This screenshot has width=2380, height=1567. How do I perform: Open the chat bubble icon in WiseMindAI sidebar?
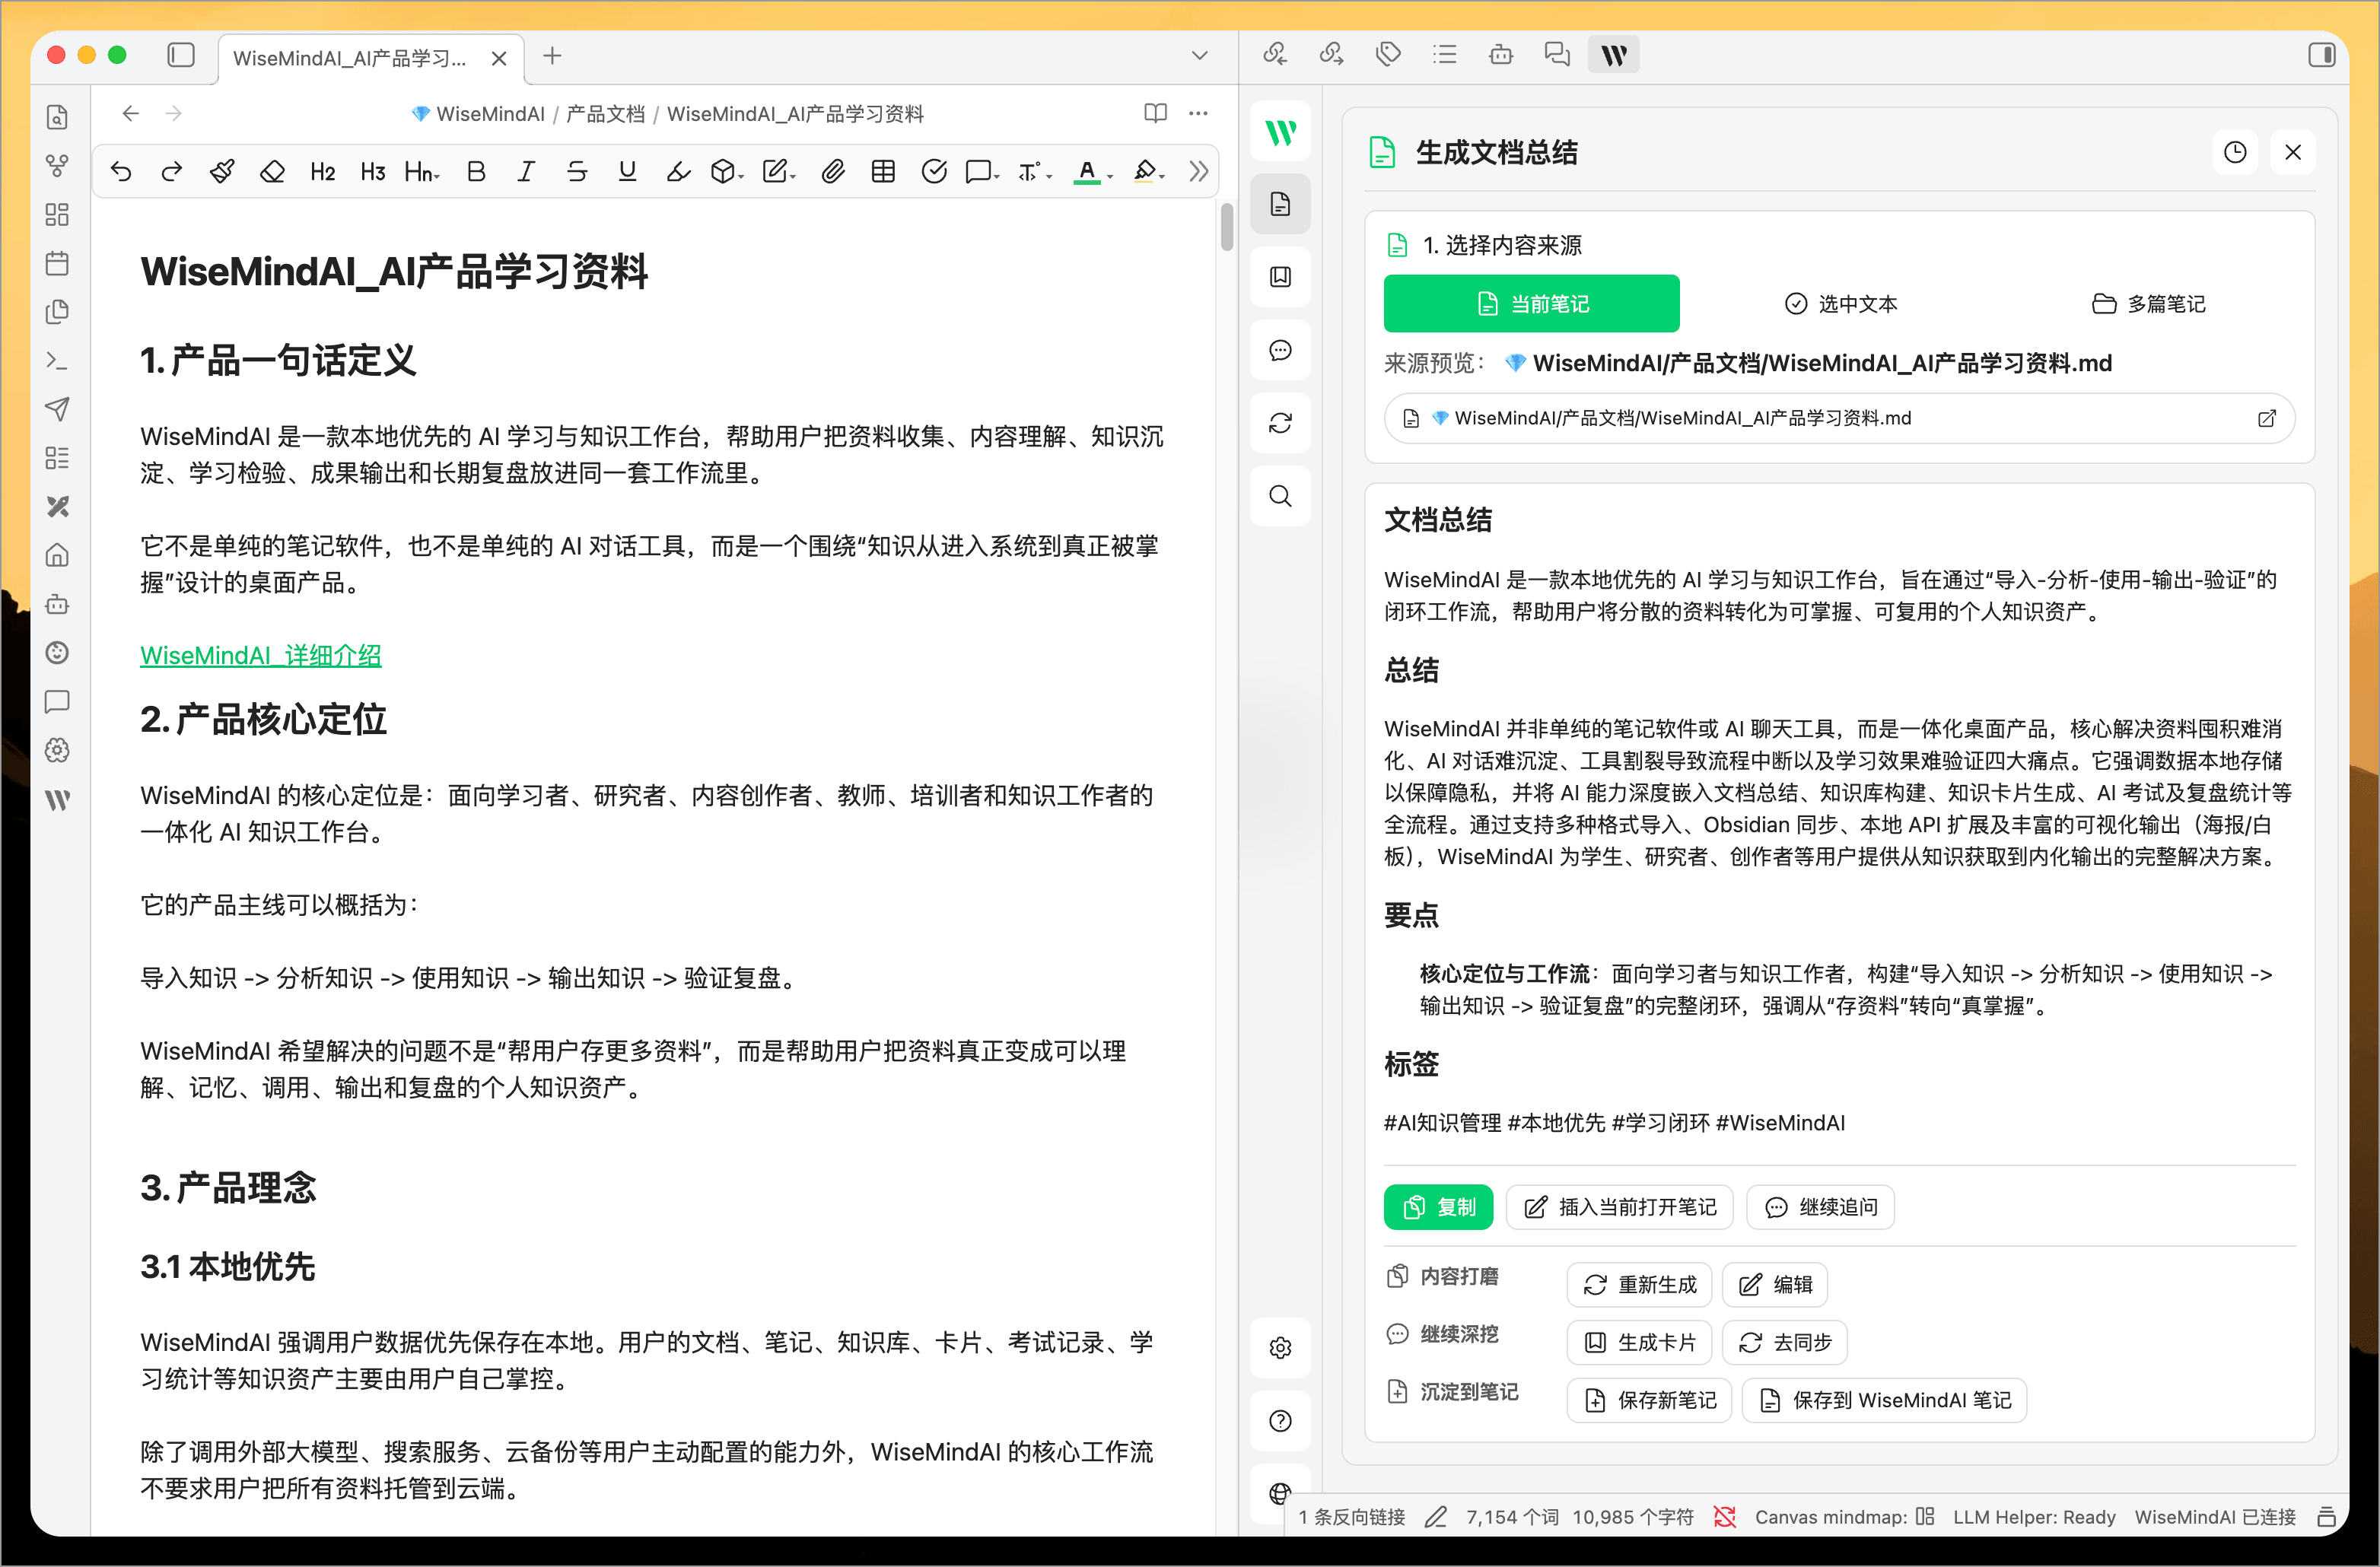pyautogui.click(x=1280, y=350)
